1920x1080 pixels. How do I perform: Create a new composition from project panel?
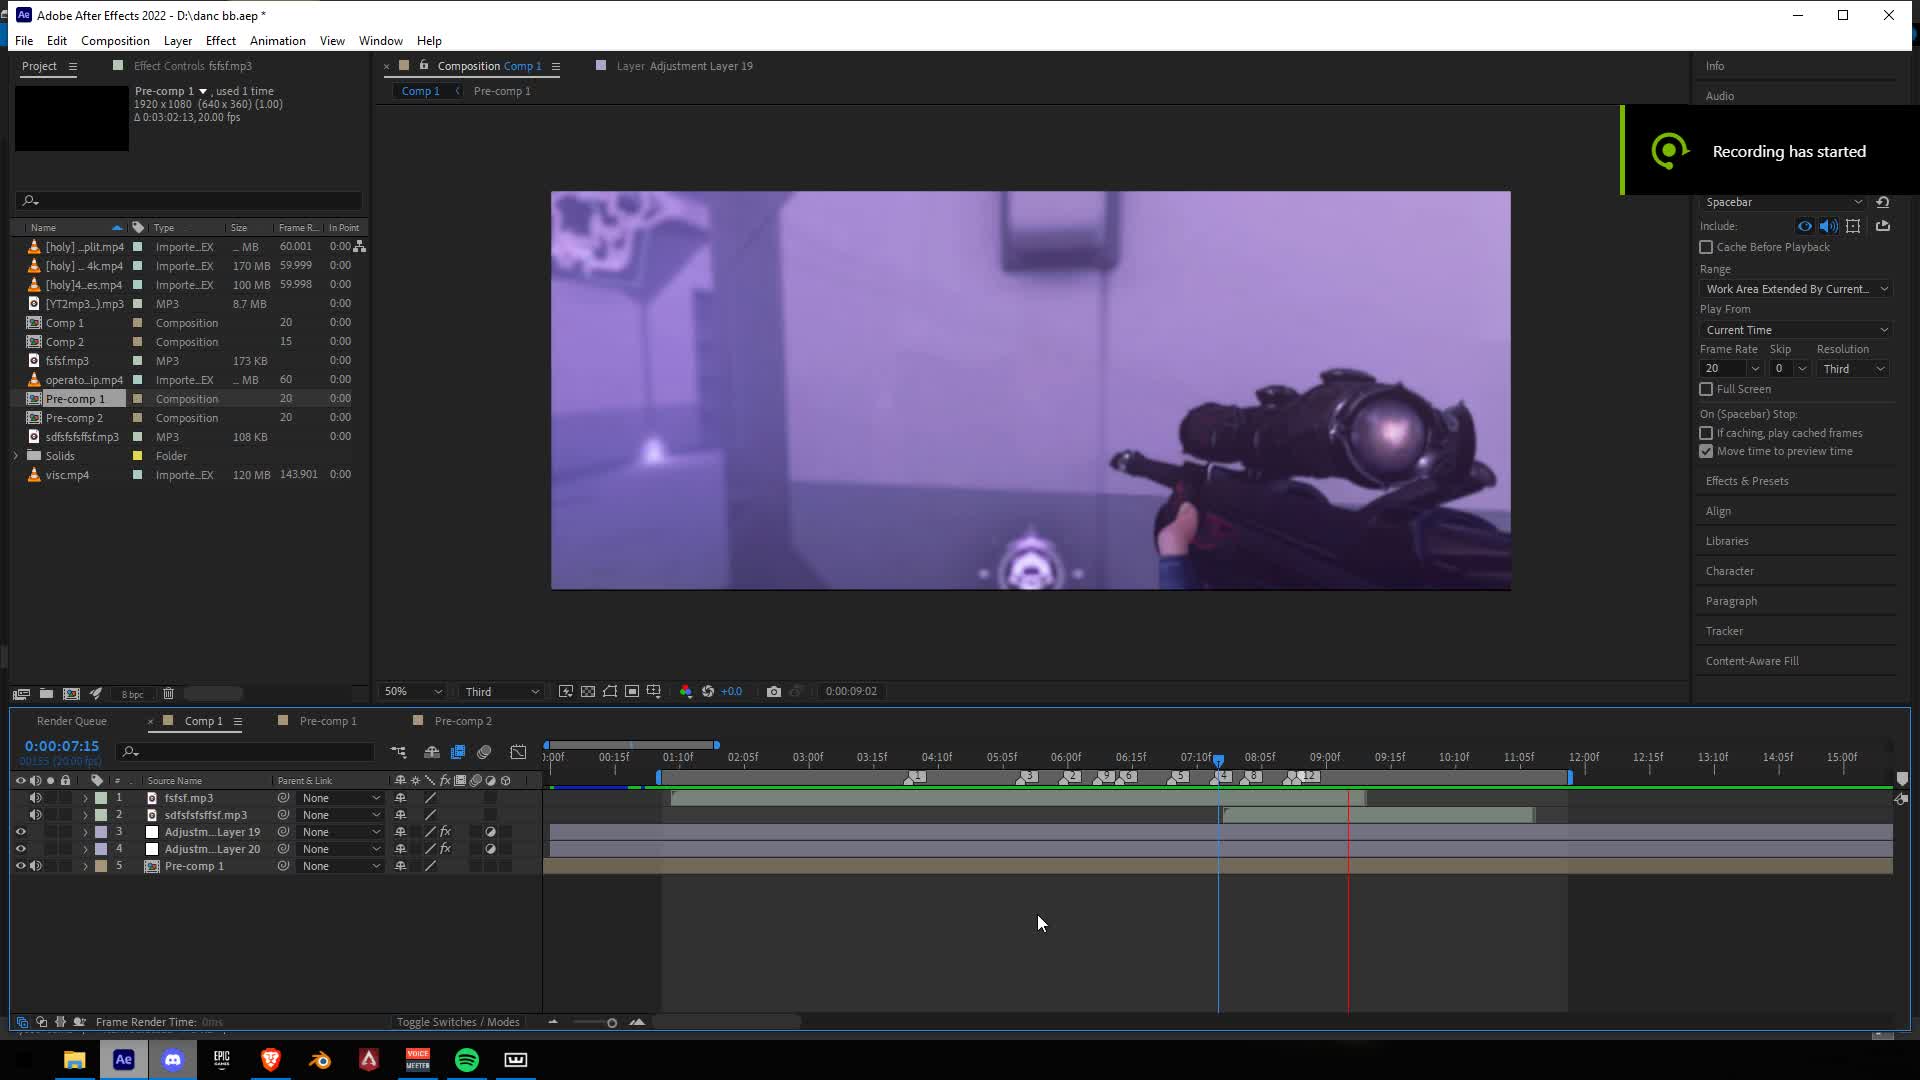pyautogui.click(x=71, y=694)
